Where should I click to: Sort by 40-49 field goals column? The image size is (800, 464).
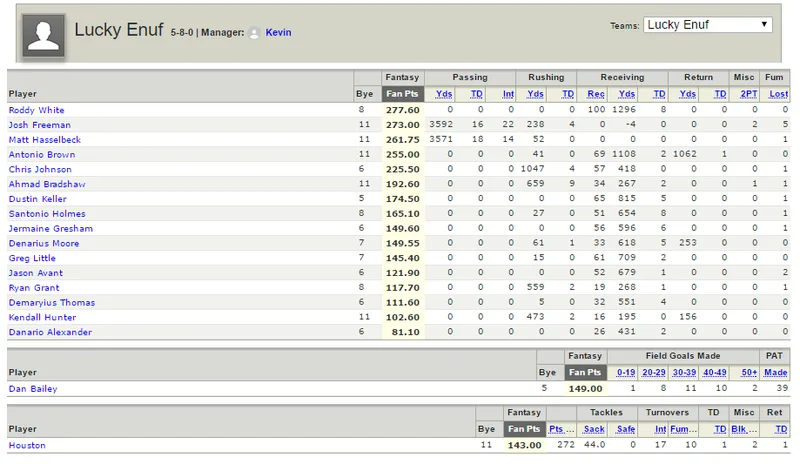715,372
